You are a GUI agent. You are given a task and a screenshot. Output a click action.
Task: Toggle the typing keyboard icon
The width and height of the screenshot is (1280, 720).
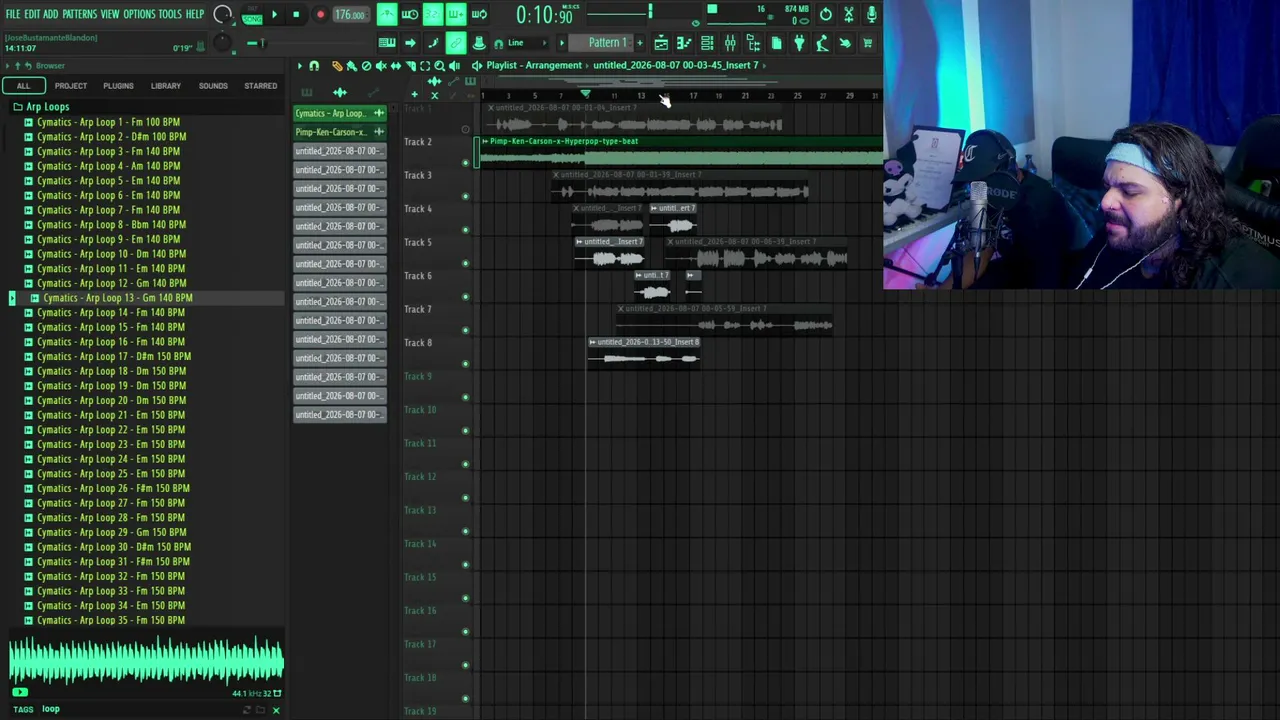click(x=387, y=43)
